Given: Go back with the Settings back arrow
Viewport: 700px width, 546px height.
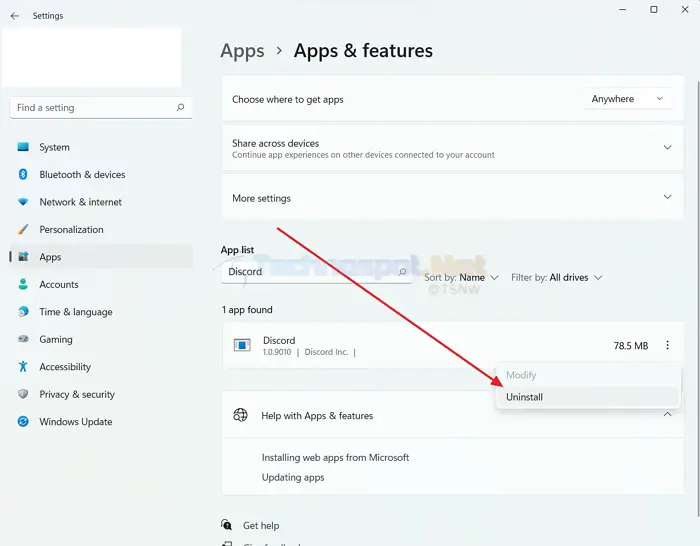Looking at the screenshot, I should point(15,16).
